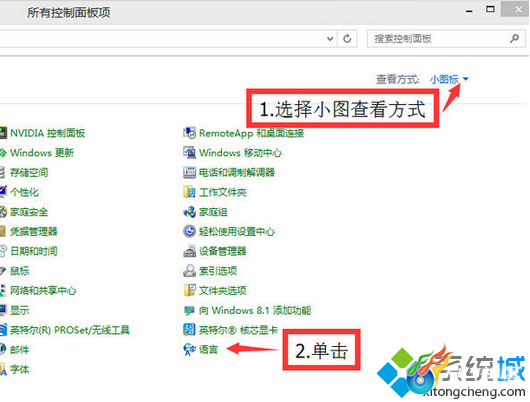This screenshot has height=402, width=530.
Task: Click into the 搜索控制面板 search field
Action: click(x=438, y=39)
